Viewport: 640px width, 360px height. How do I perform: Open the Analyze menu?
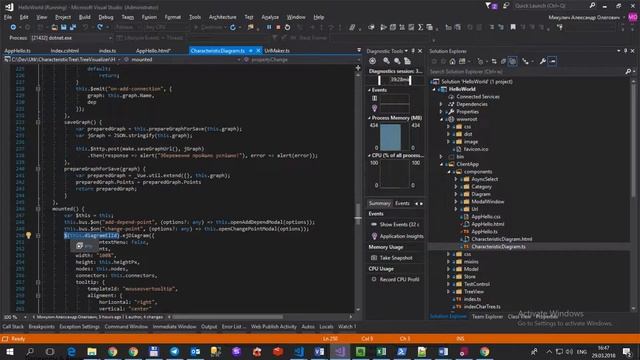click(270, 17)
